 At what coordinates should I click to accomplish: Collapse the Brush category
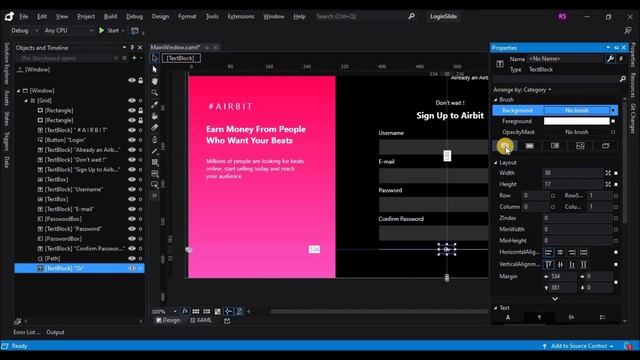[x=496, y=100]
